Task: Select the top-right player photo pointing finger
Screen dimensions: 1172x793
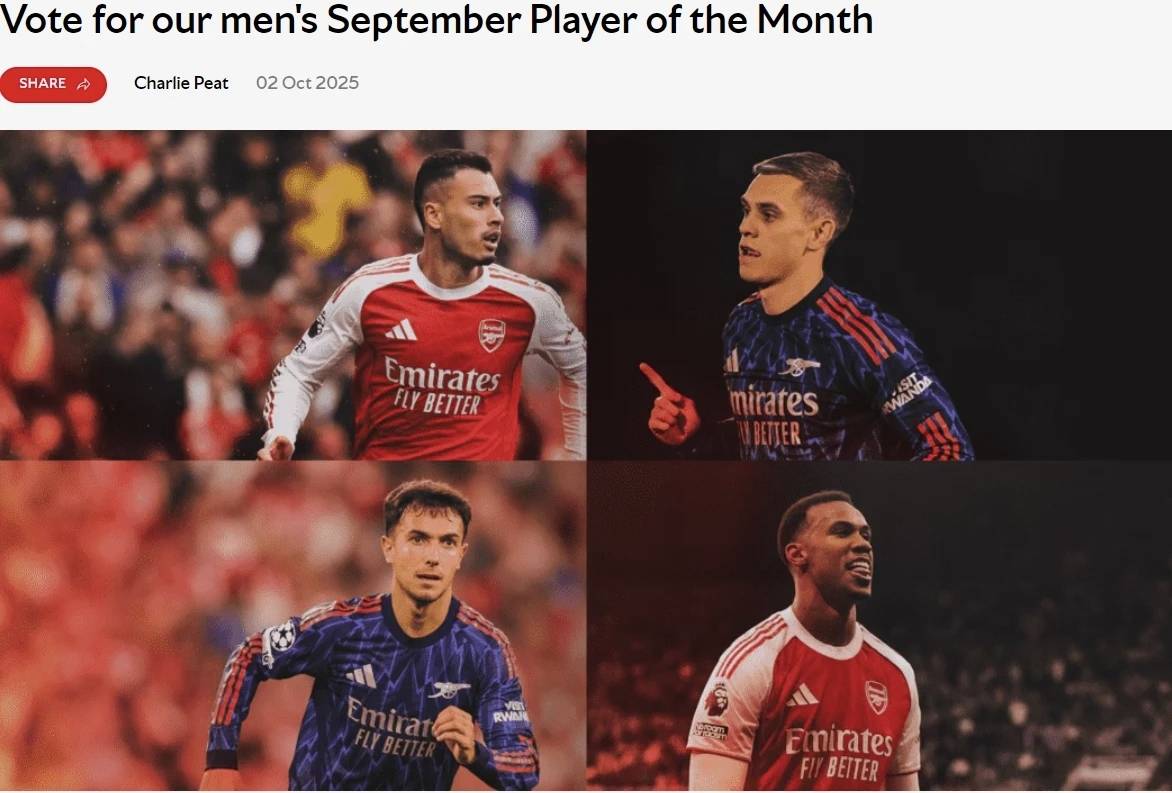Action: pos(879,295)
